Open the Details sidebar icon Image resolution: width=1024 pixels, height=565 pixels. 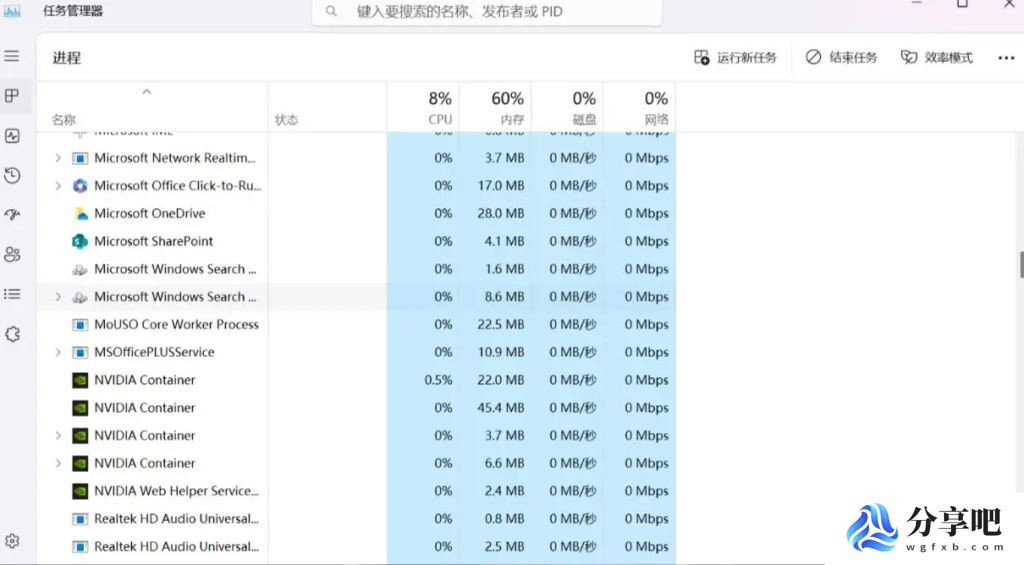[x=12, y=295]
